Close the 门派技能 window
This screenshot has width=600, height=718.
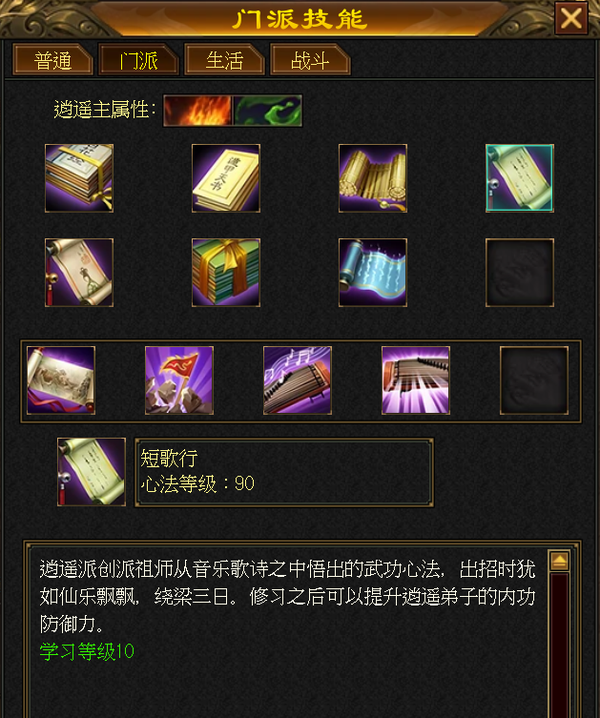click(x=571, y=18)
